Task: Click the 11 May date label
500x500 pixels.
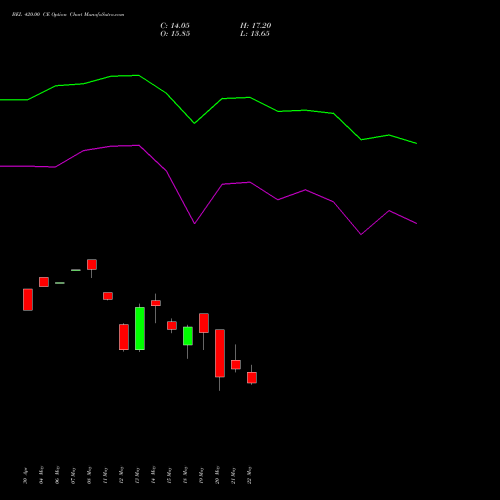Action: click(105, 475)
